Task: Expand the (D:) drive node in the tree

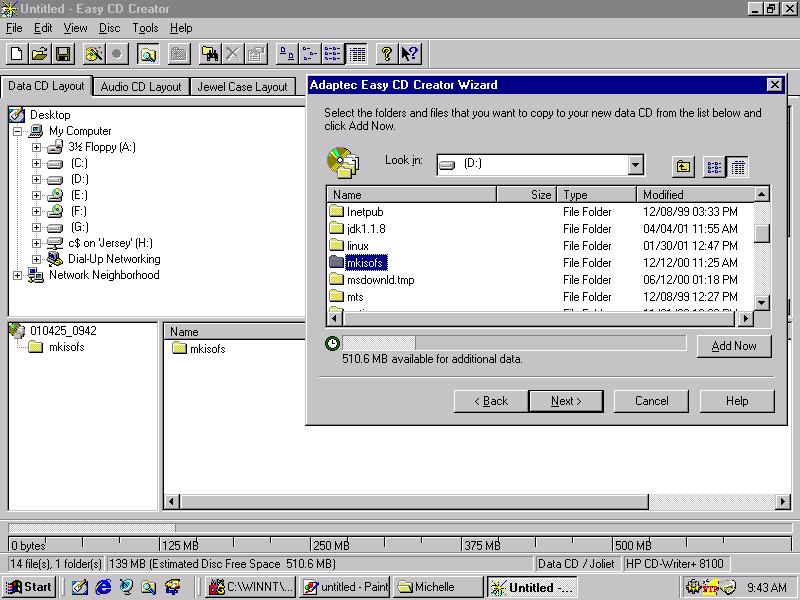Action: pyautogui.click(x=36, y=179)
